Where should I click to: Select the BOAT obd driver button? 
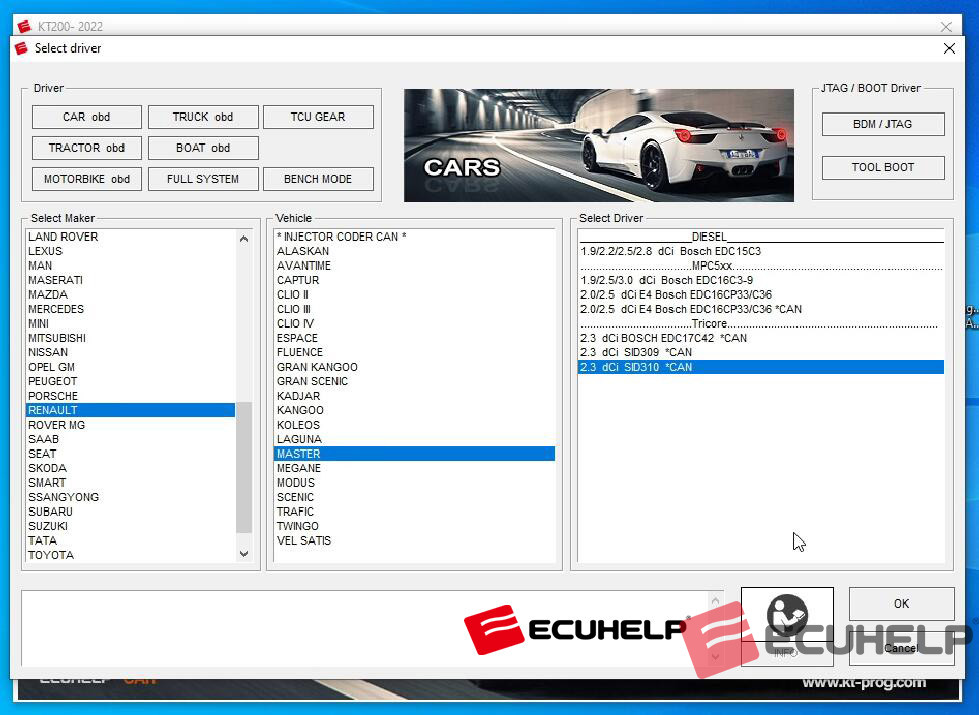click(203, 148)
